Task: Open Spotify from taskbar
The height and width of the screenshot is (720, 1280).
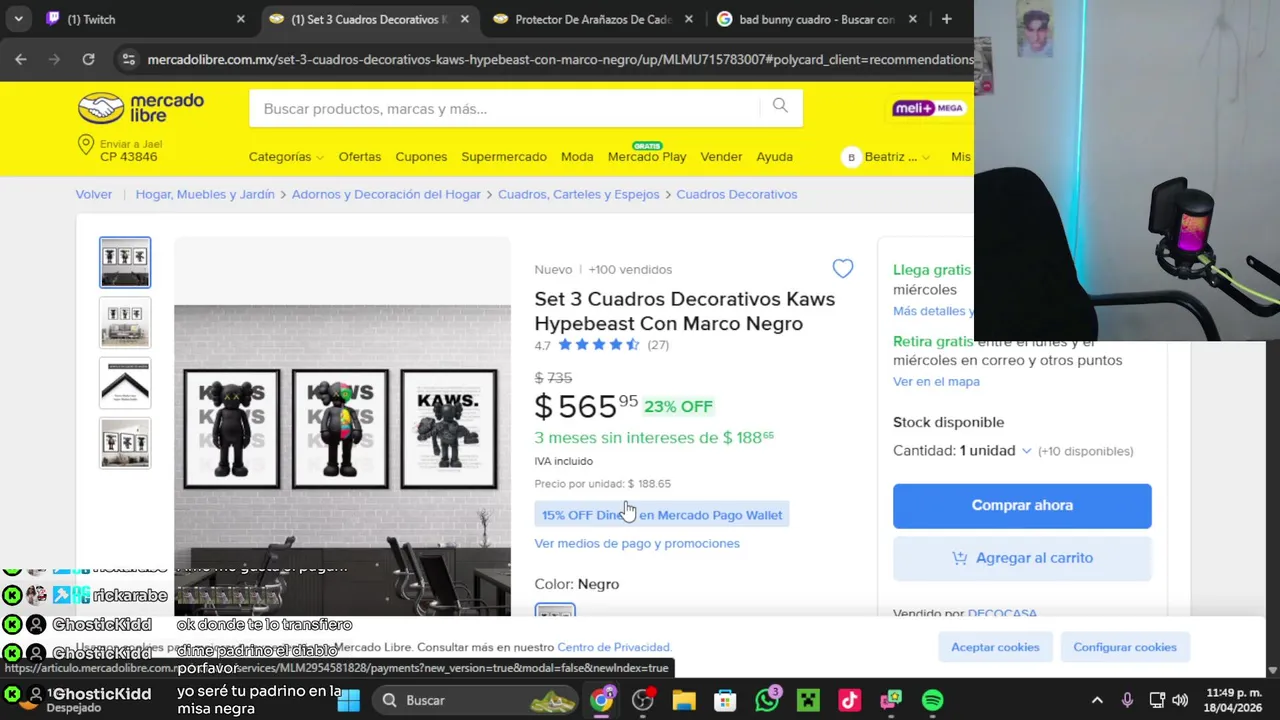Action: coord(932,700)
